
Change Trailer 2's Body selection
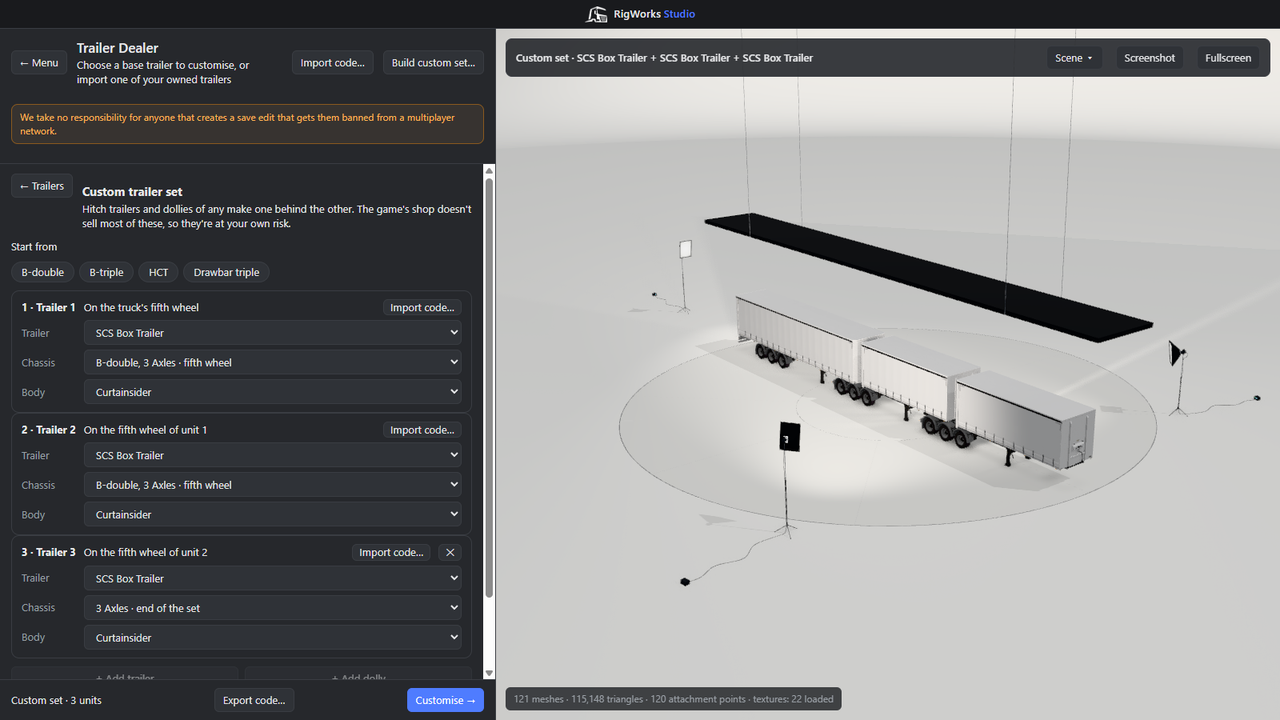point(273,515)
